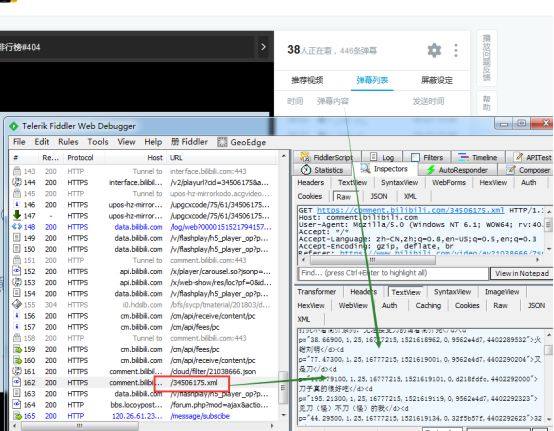The height and width of the screenshot is (431, 554).
Task: Select response ImageView tab
Action: (502, 292)
